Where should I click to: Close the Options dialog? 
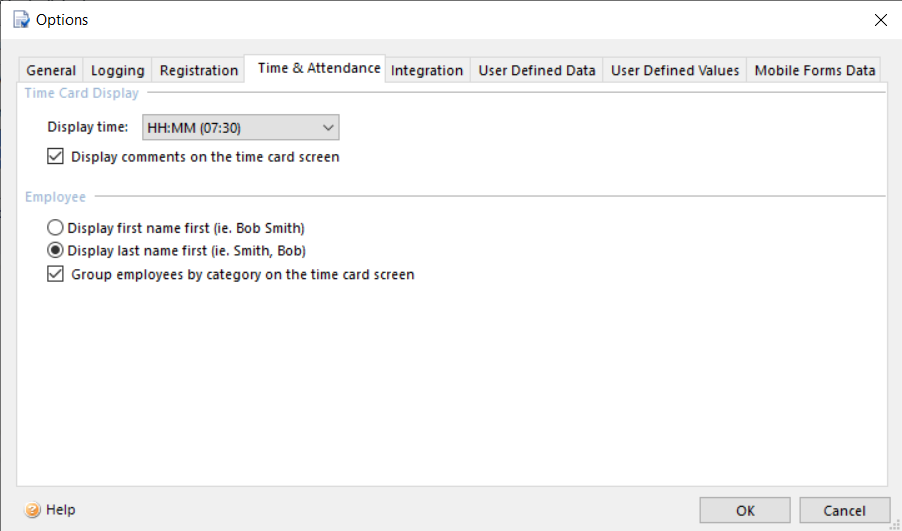pos(880,20)
